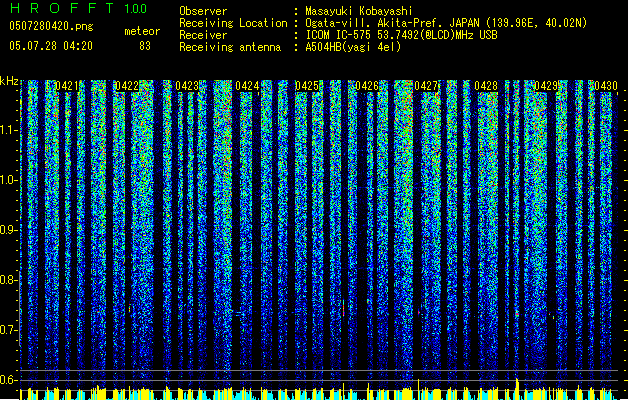Click the 0.6 frequency axis tick
The width and height of the screenshot is (629, 400).
click(8, 380)
